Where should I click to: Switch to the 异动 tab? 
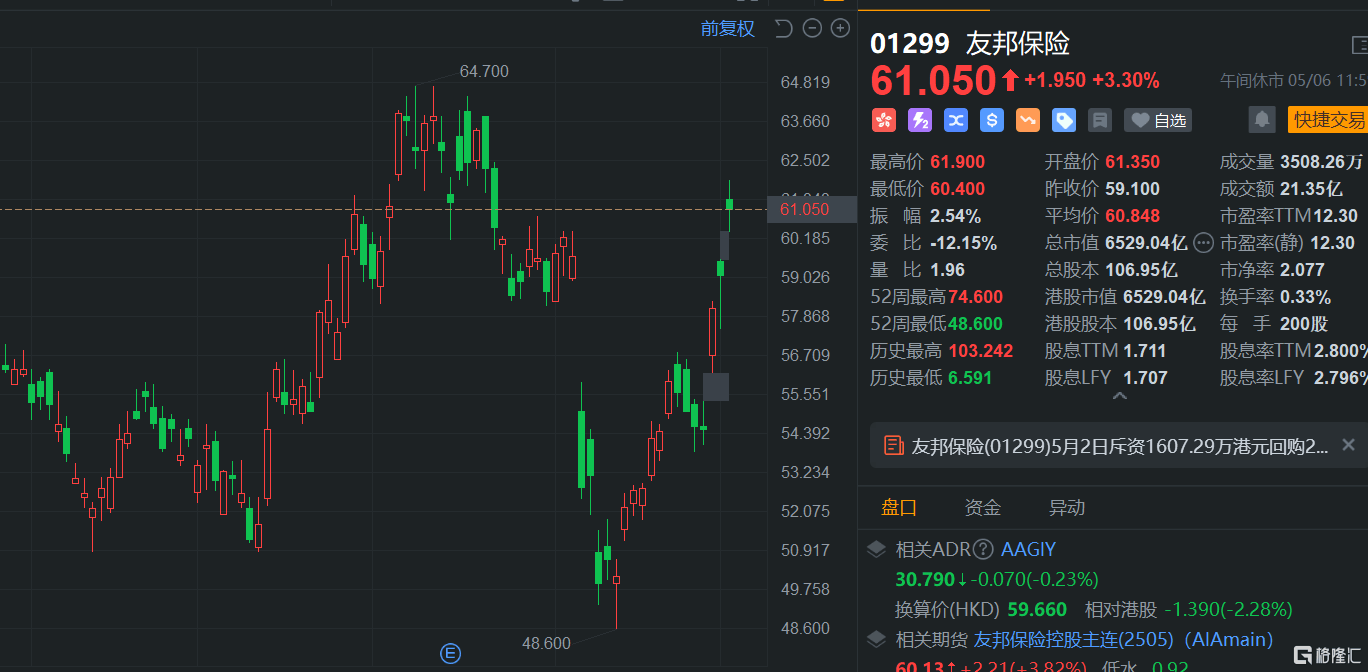[1066, 508]
